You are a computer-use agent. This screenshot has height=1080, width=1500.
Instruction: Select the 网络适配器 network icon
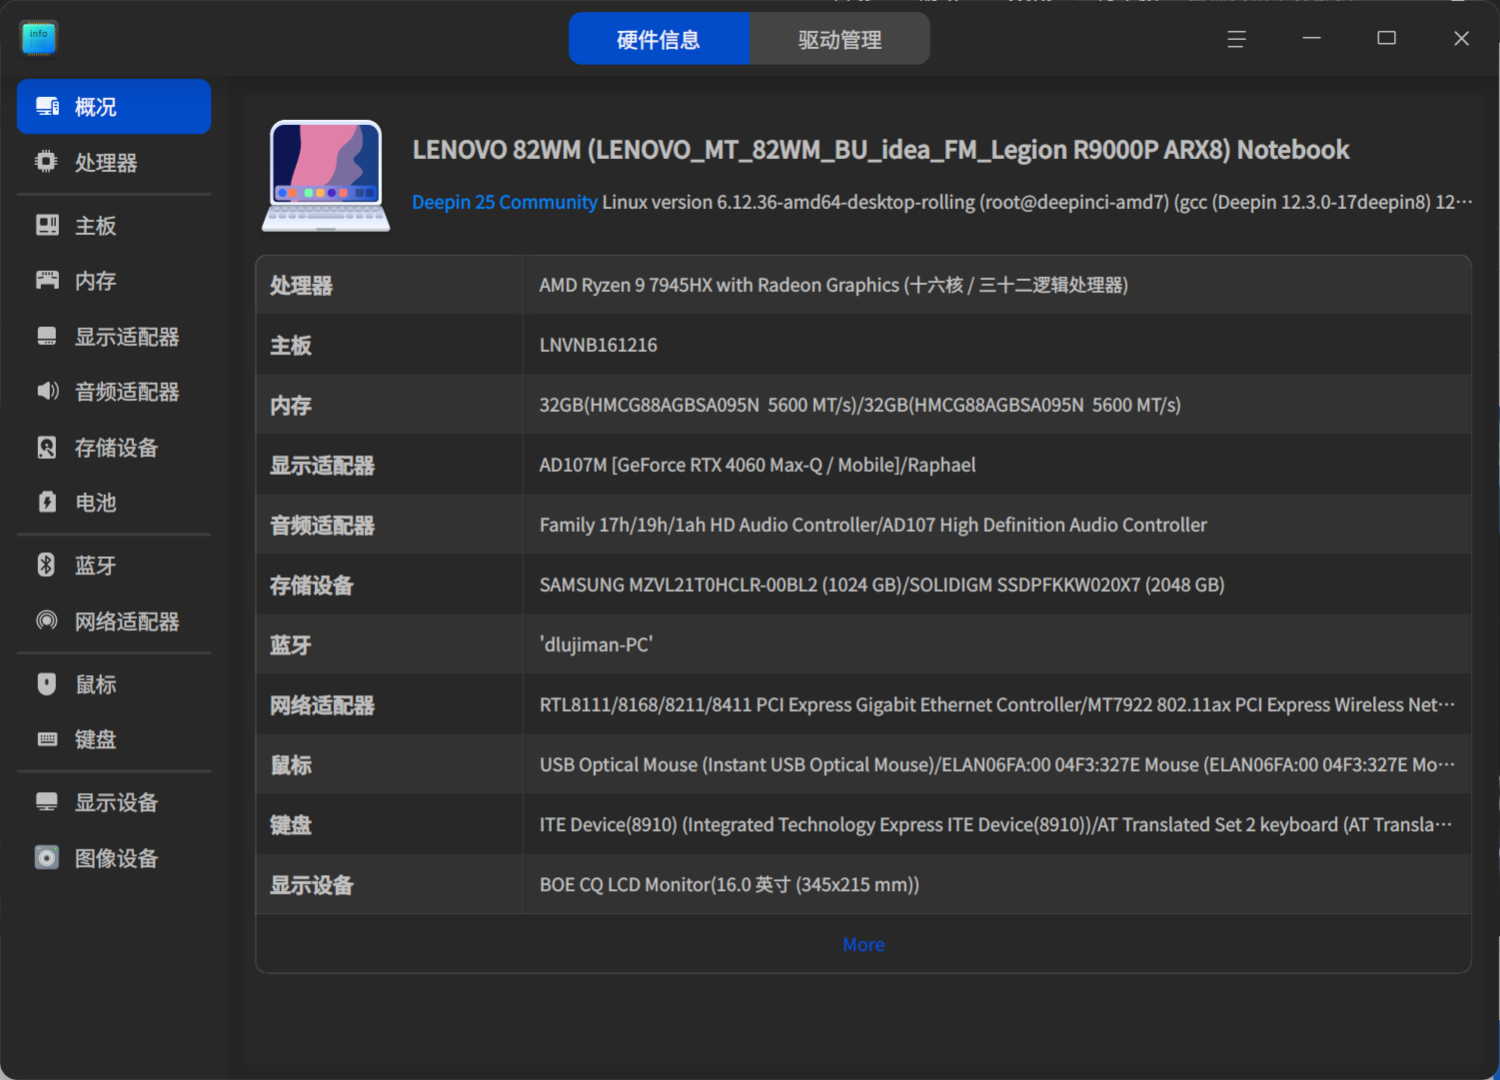[x=47, y=621]
